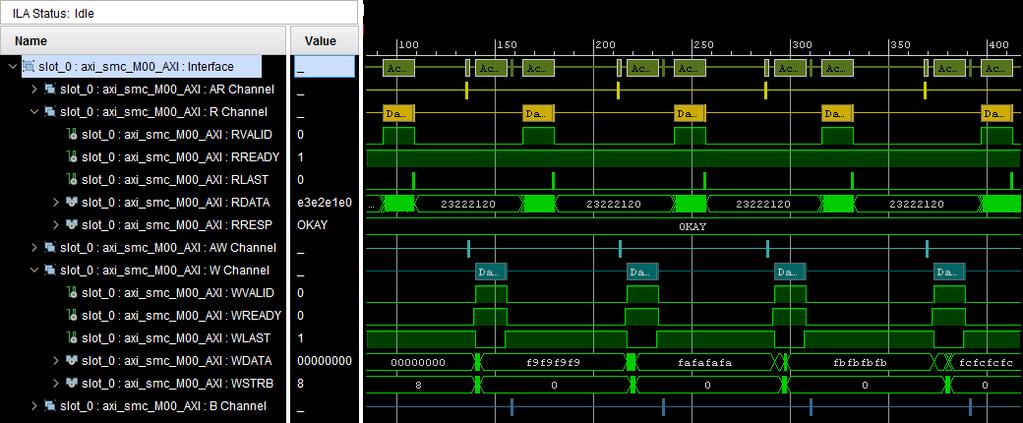Expand the AR Channel group
Screen dimensions: 1023x423
pos(35,89)
